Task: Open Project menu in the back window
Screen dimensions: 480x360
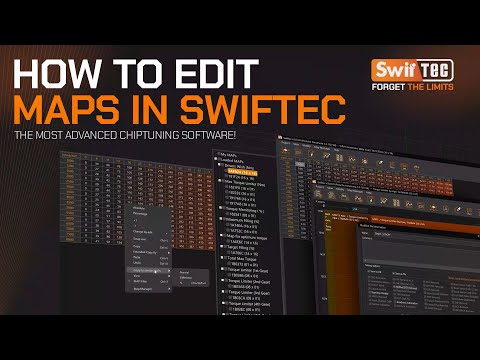Action: pyautogui.click(x=286, y=143)
